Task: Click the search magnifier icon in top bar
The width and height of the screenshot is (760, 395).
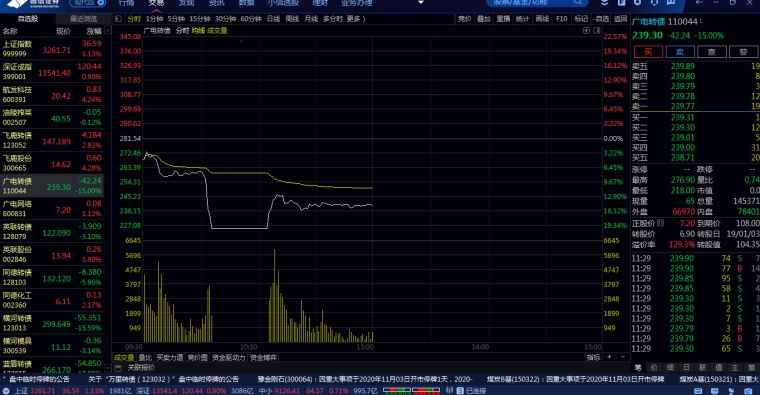Action: pyautogui.click(x=578, y=2)
